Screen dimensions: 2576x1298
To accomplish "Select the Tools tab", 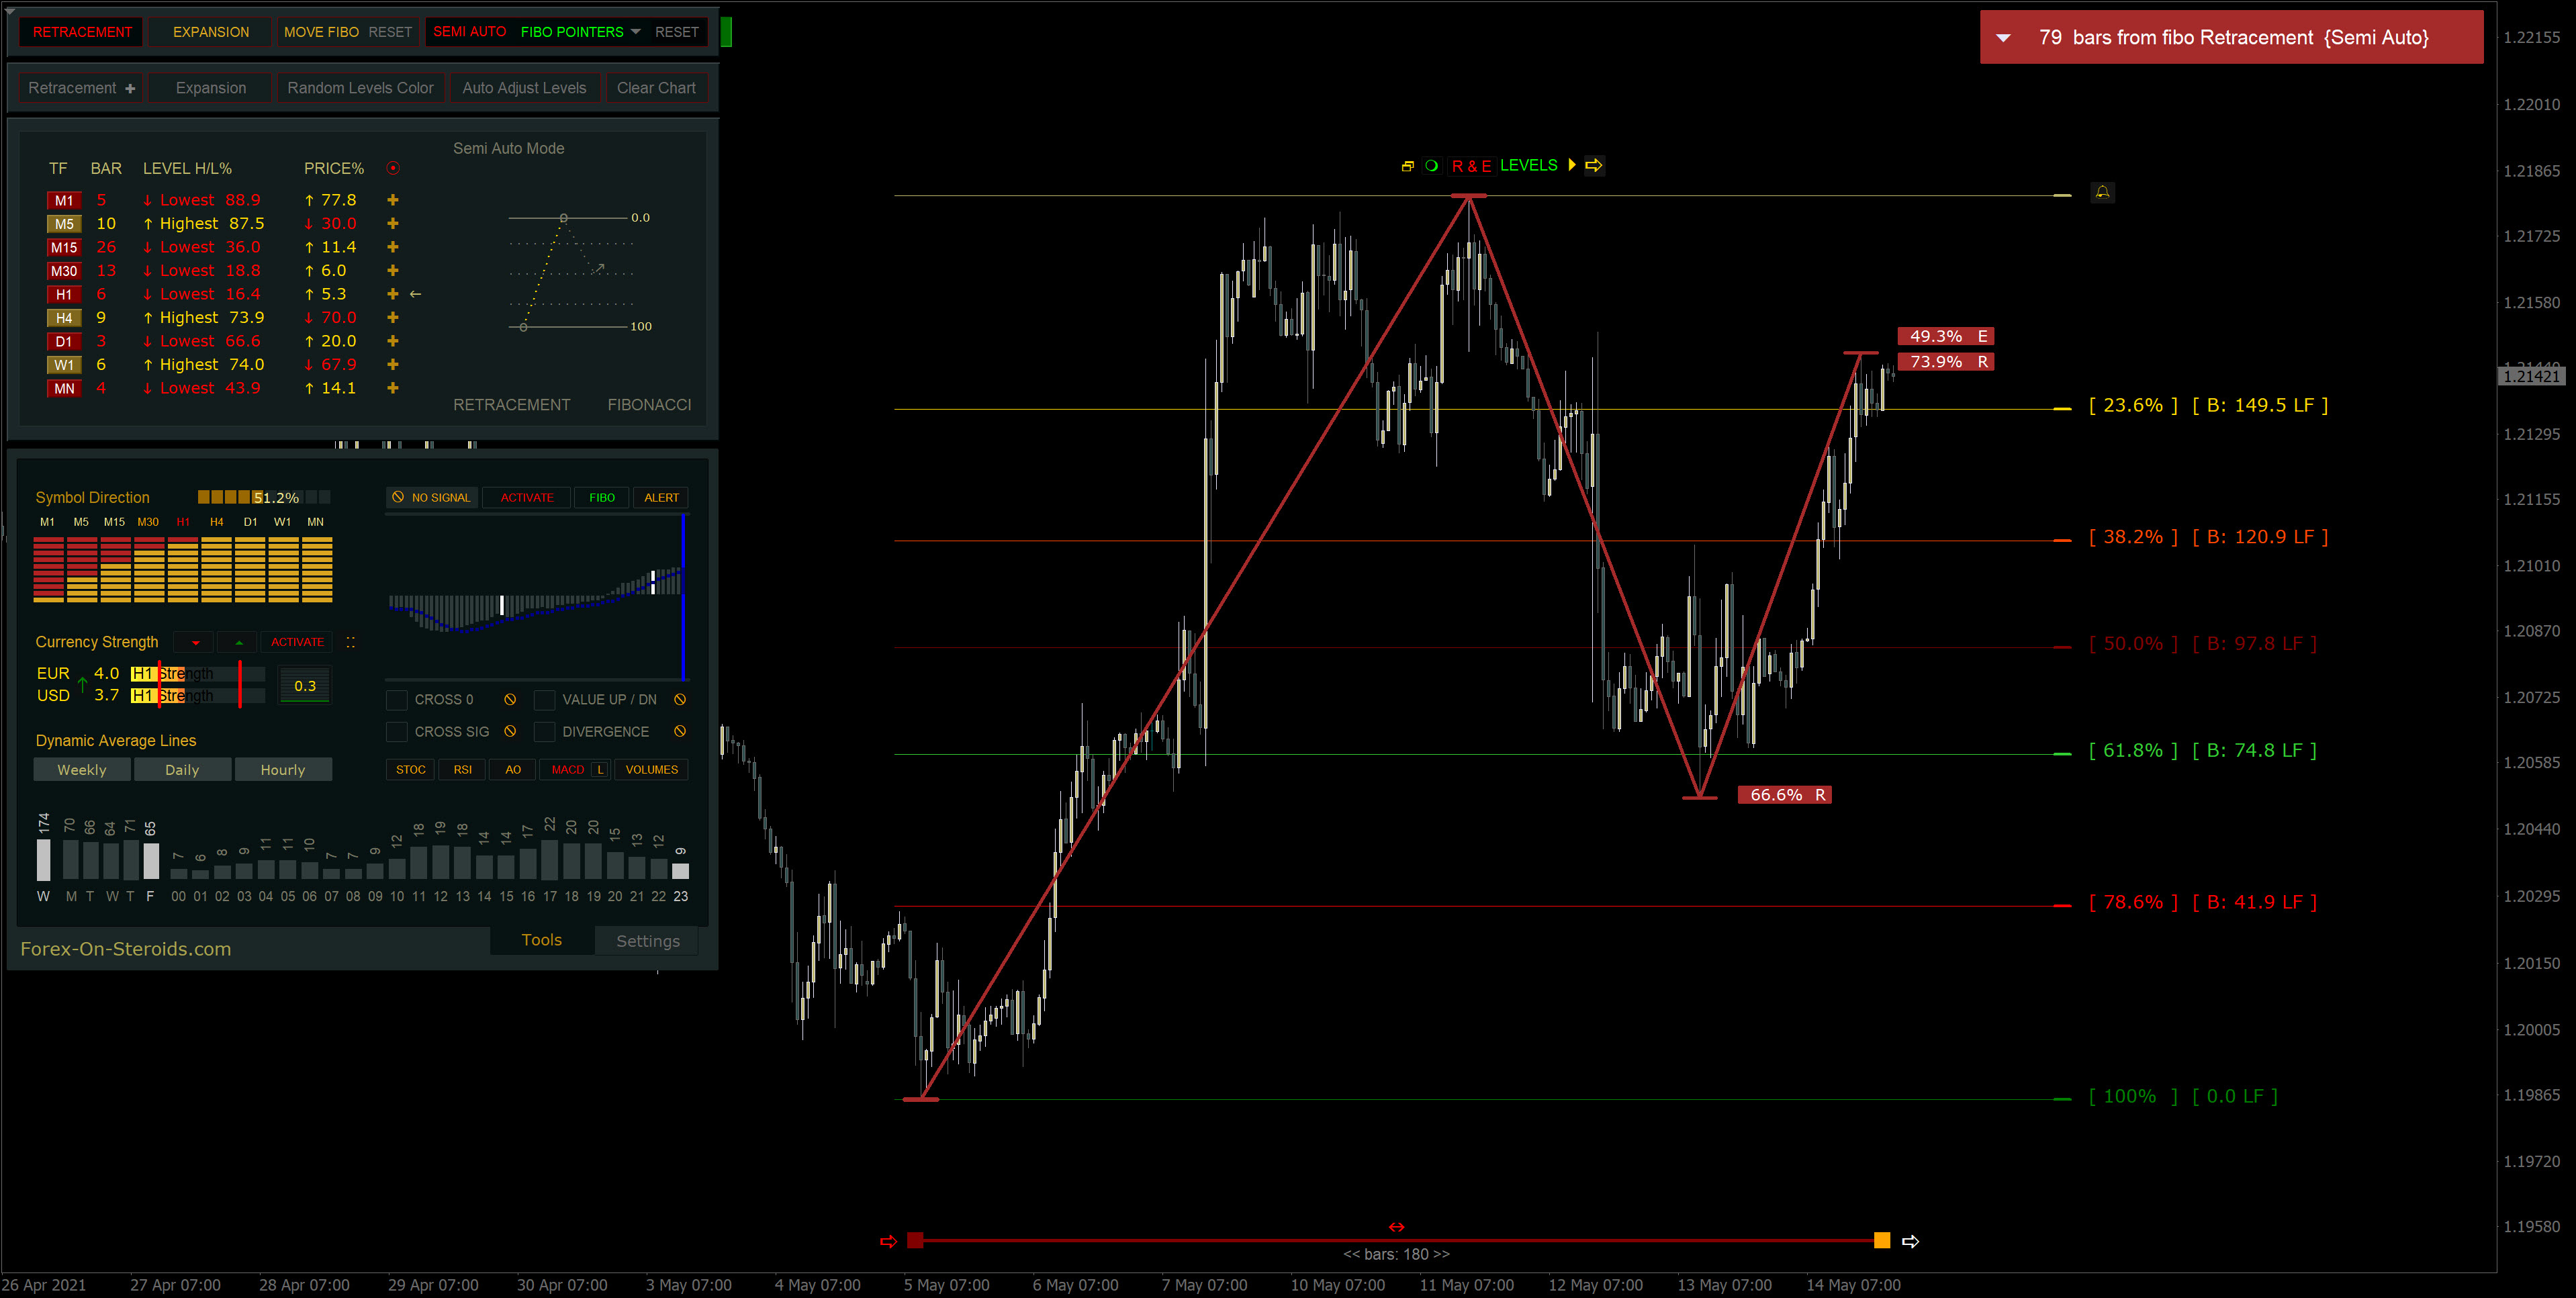I will click(541, 940).
